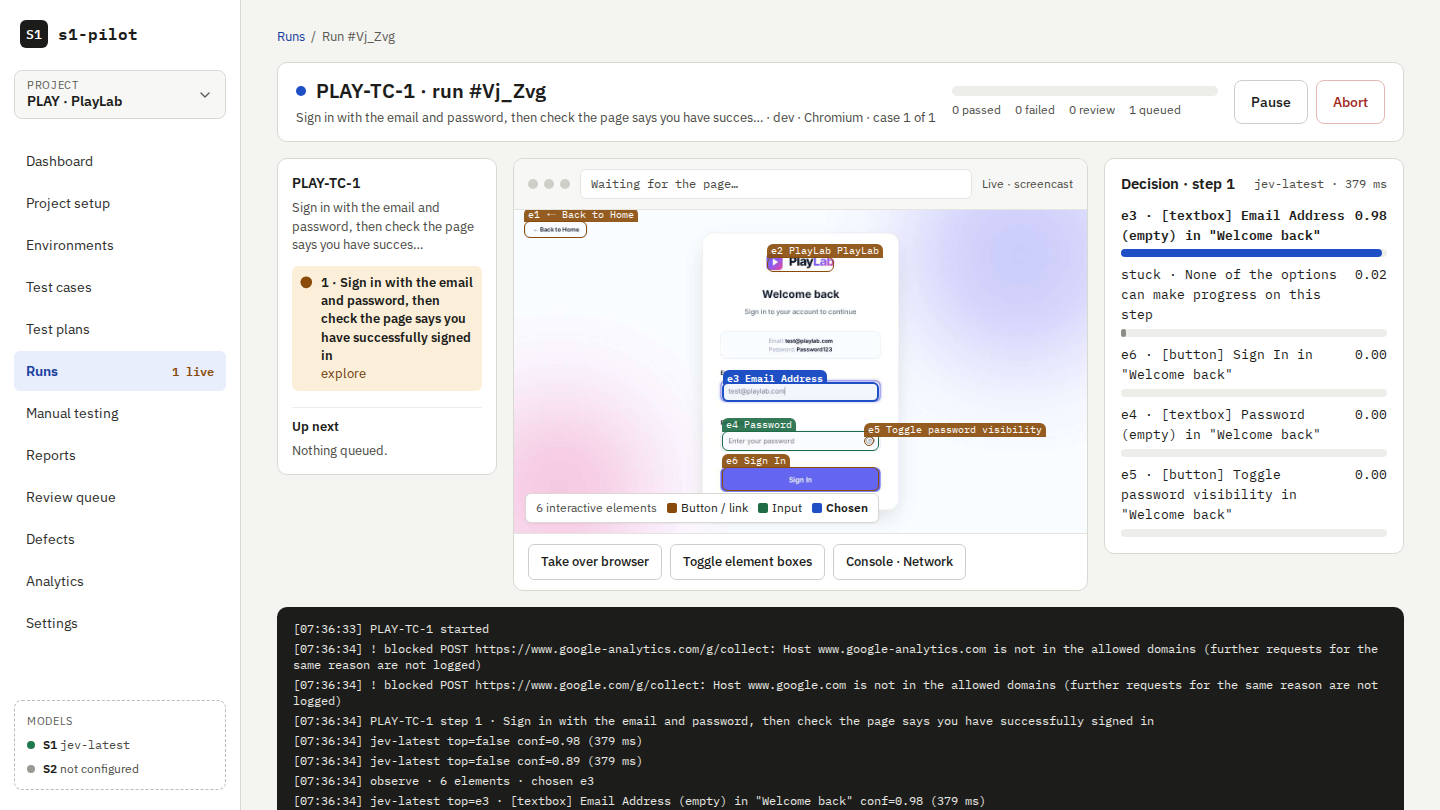This screenshot has width=1440, height=810.
Task: Open the Review queue
Action: tap(120, 497)
